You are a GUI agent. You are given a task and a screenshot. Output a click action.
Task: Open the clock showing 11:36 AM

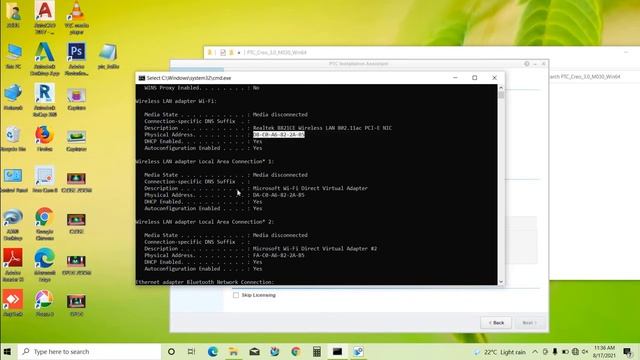[604, 351]
